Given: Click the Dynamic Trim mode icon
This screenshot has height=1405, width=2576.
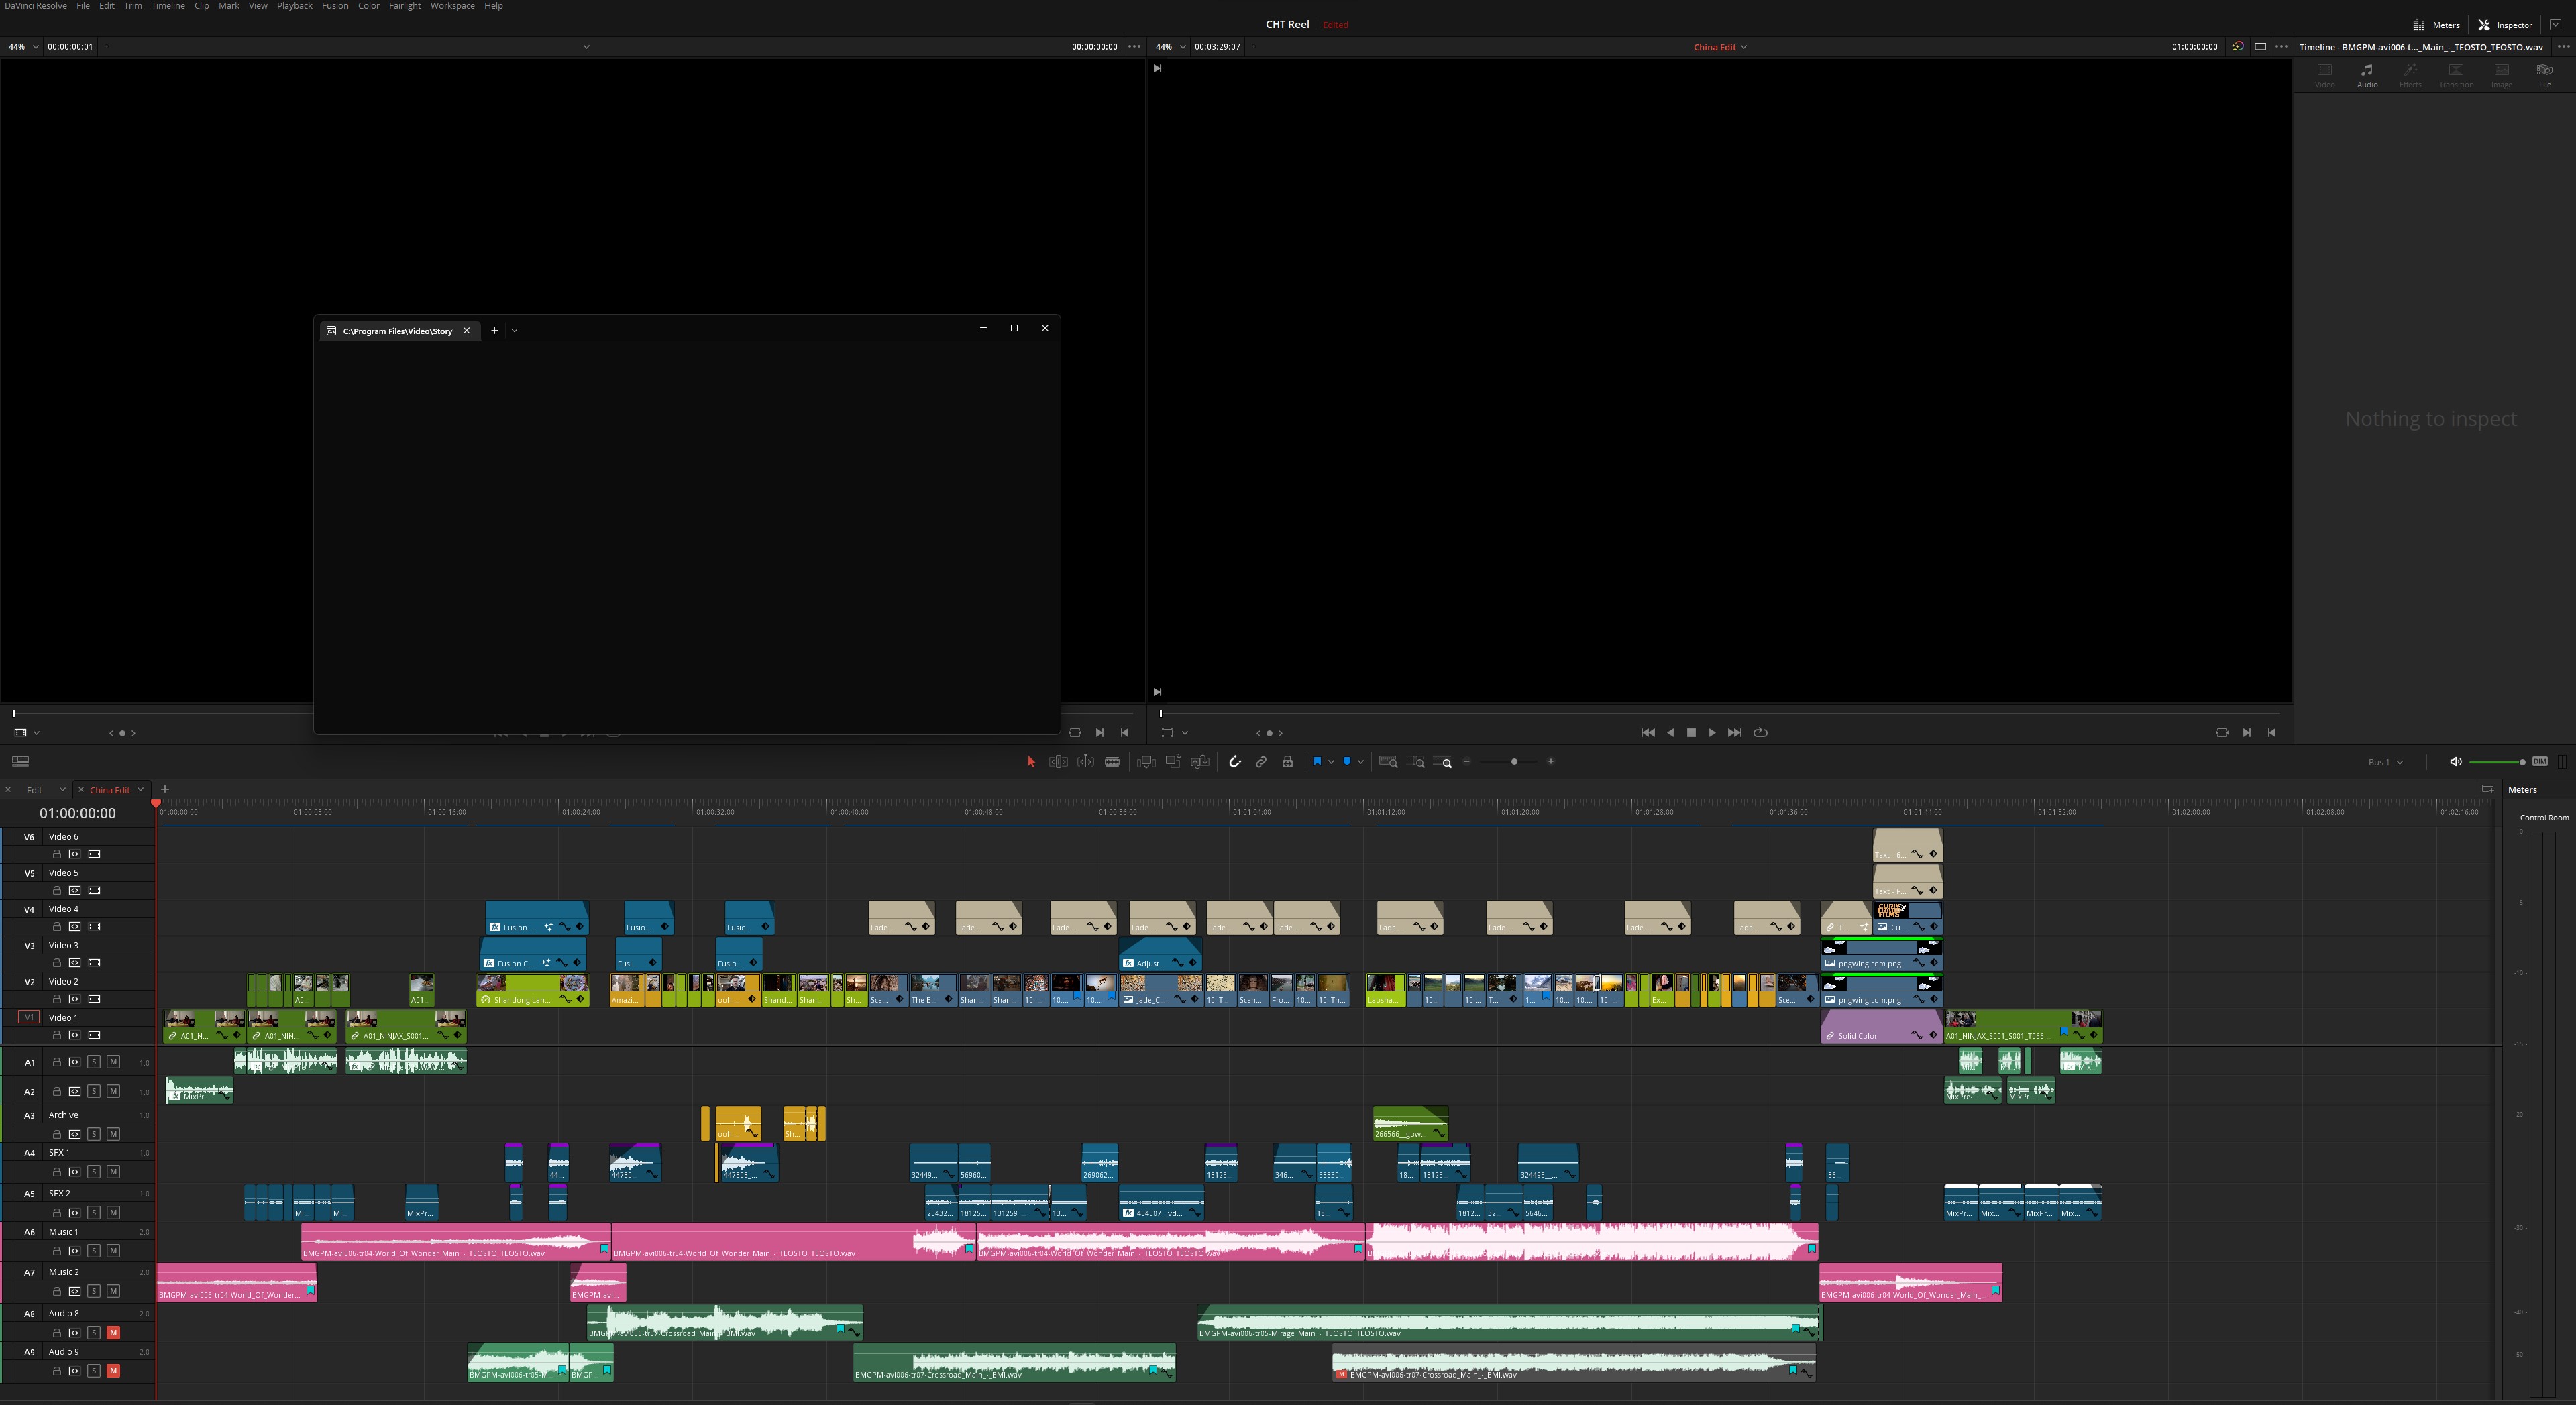Looking at the screenshot, I should coord(1086,762).
